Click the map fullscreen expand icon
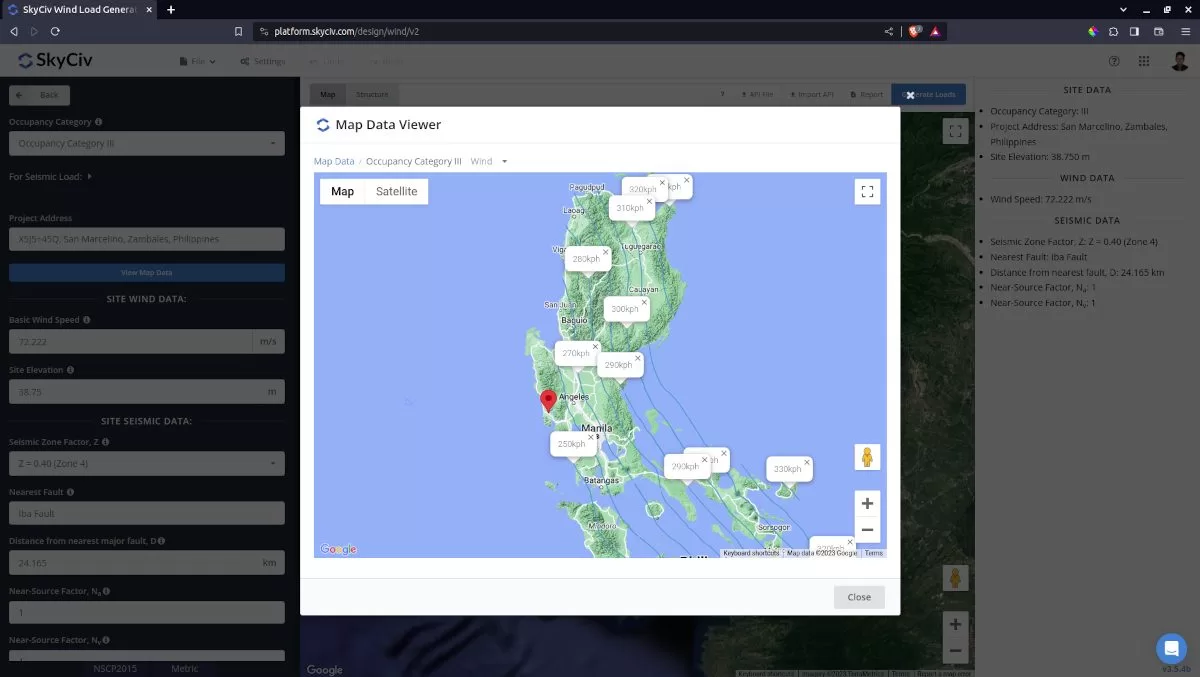The width and height of the screenshot is (1200, 677). click(867, 191)
